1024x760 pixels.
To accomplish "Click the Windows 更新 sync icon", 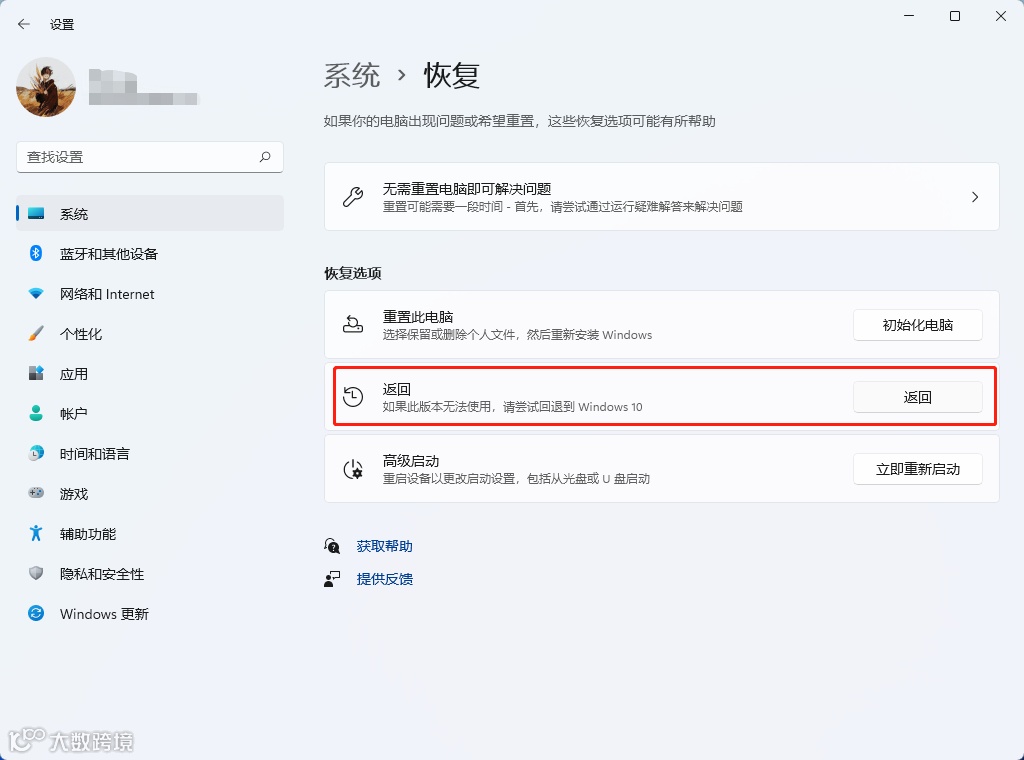I will pyautogui.click(x=36, y=613).
